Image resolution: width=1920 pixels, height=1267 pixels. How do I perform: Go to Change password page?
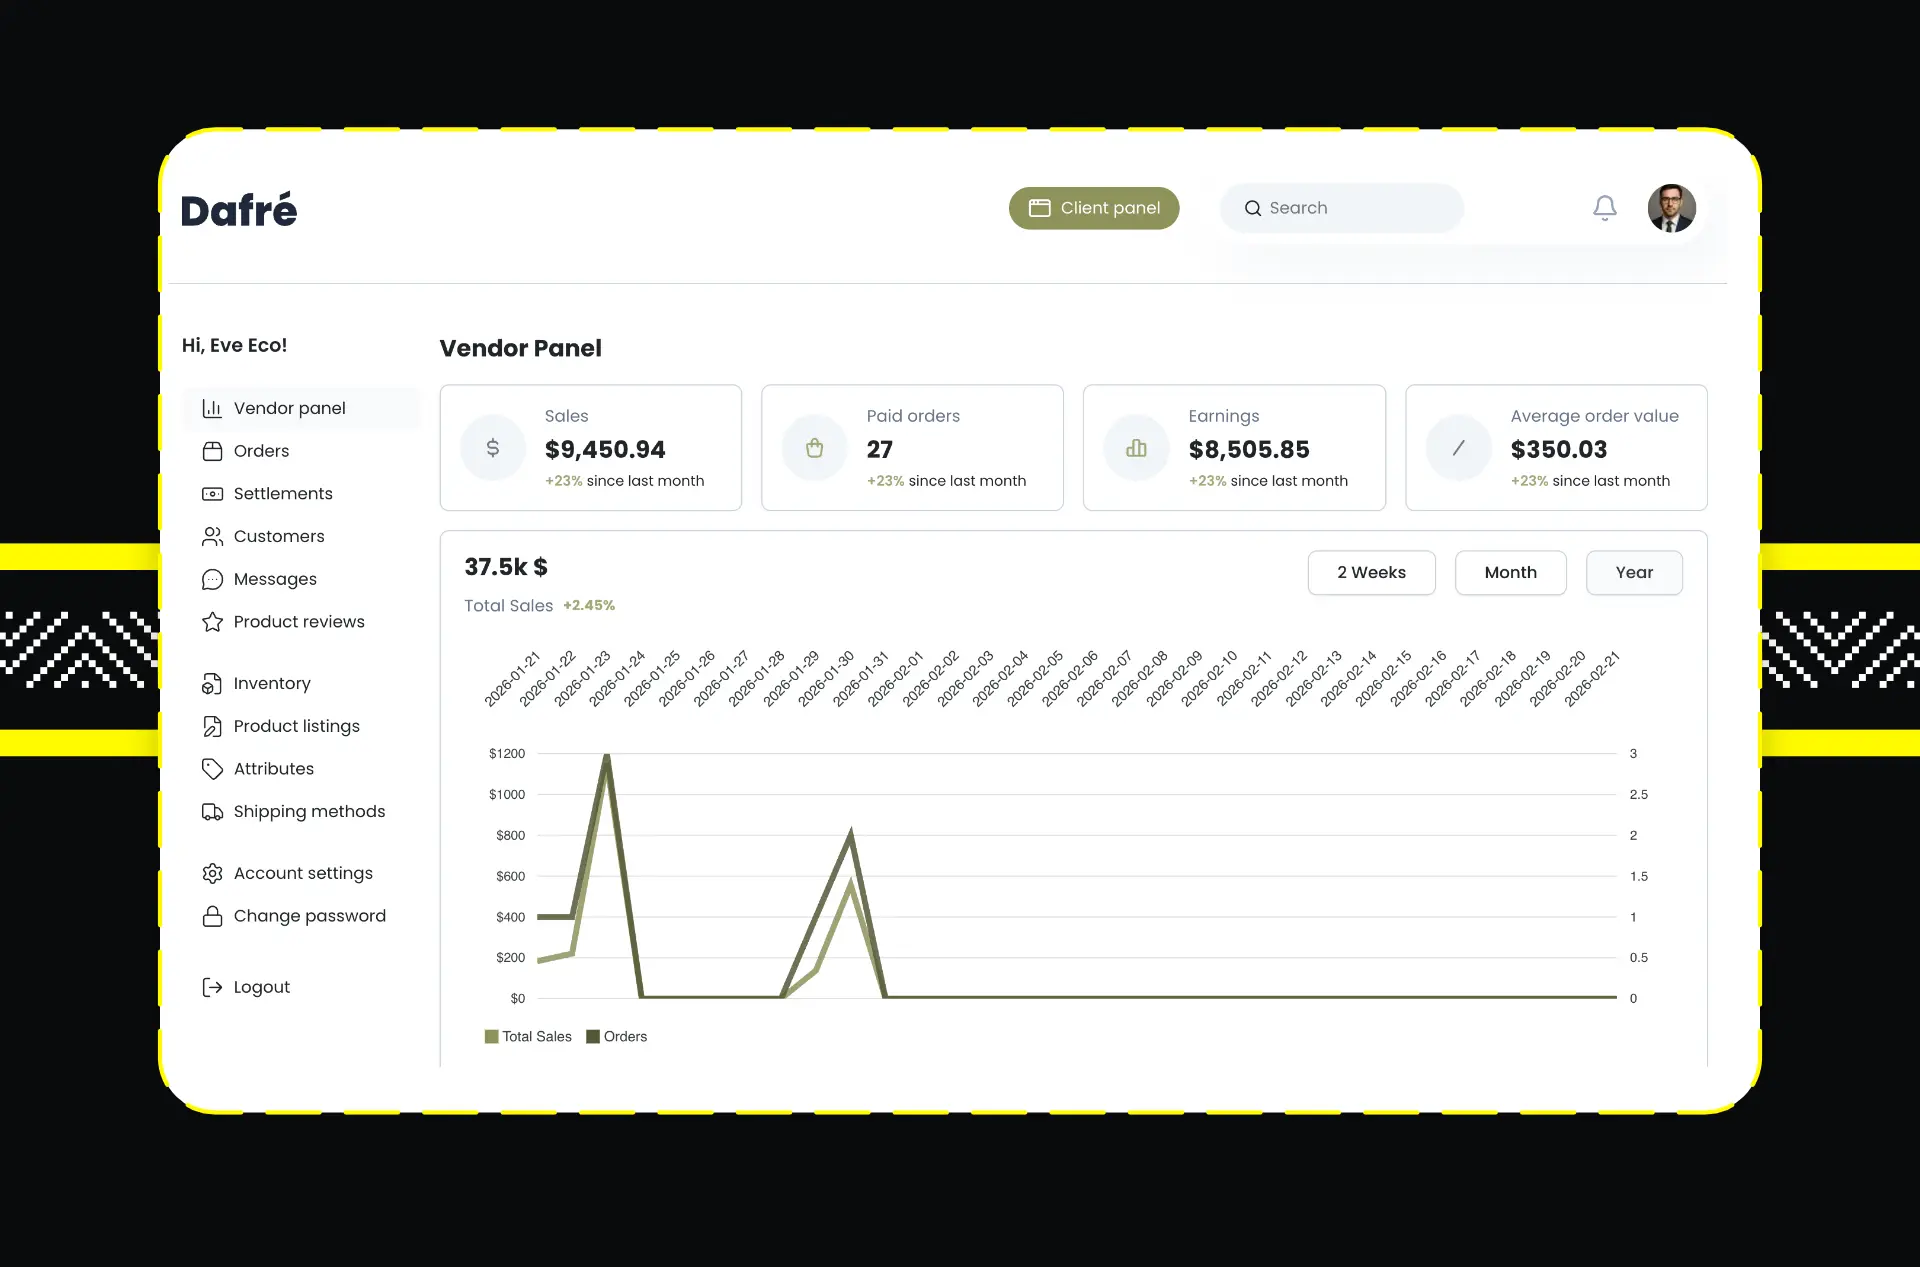309,916
